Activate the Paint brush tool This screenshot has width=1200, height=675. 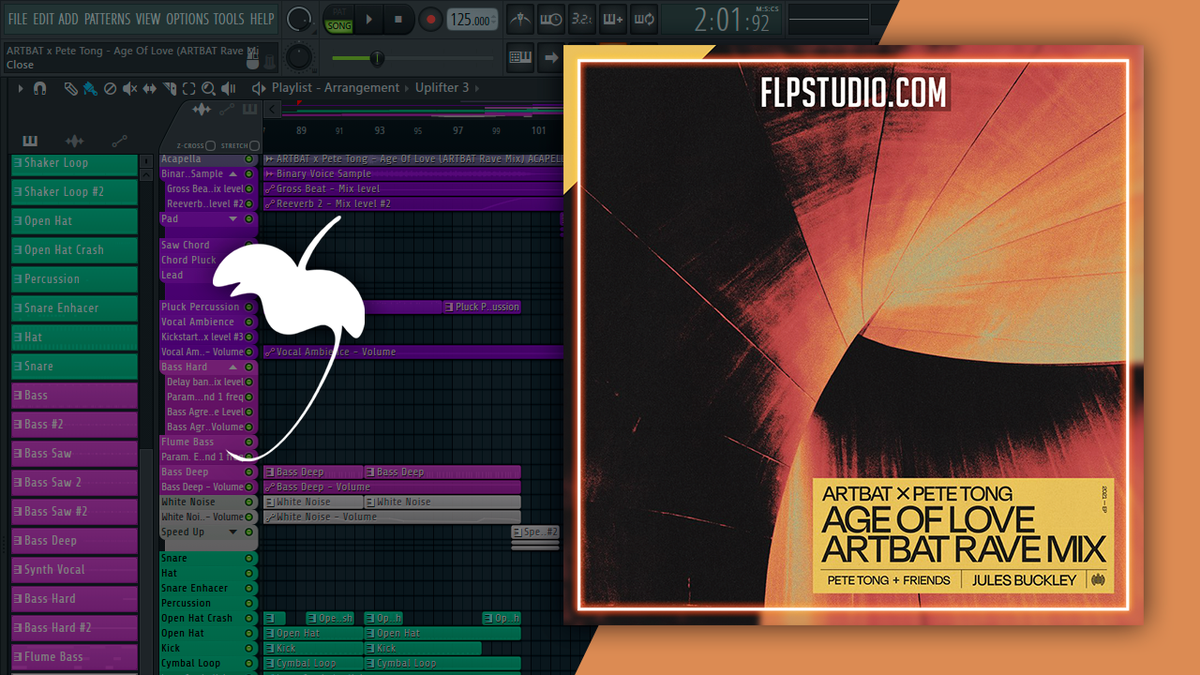[89, 89]
